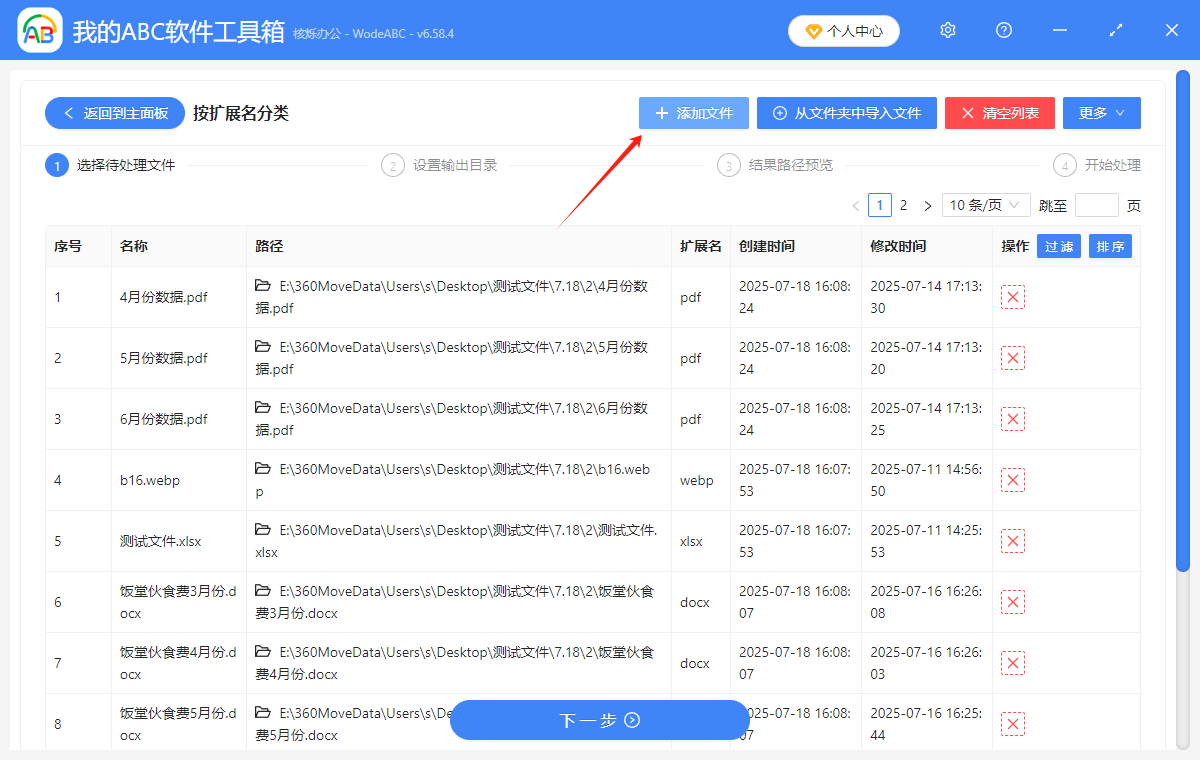Select page 2 in pagination

pos(903,204)
